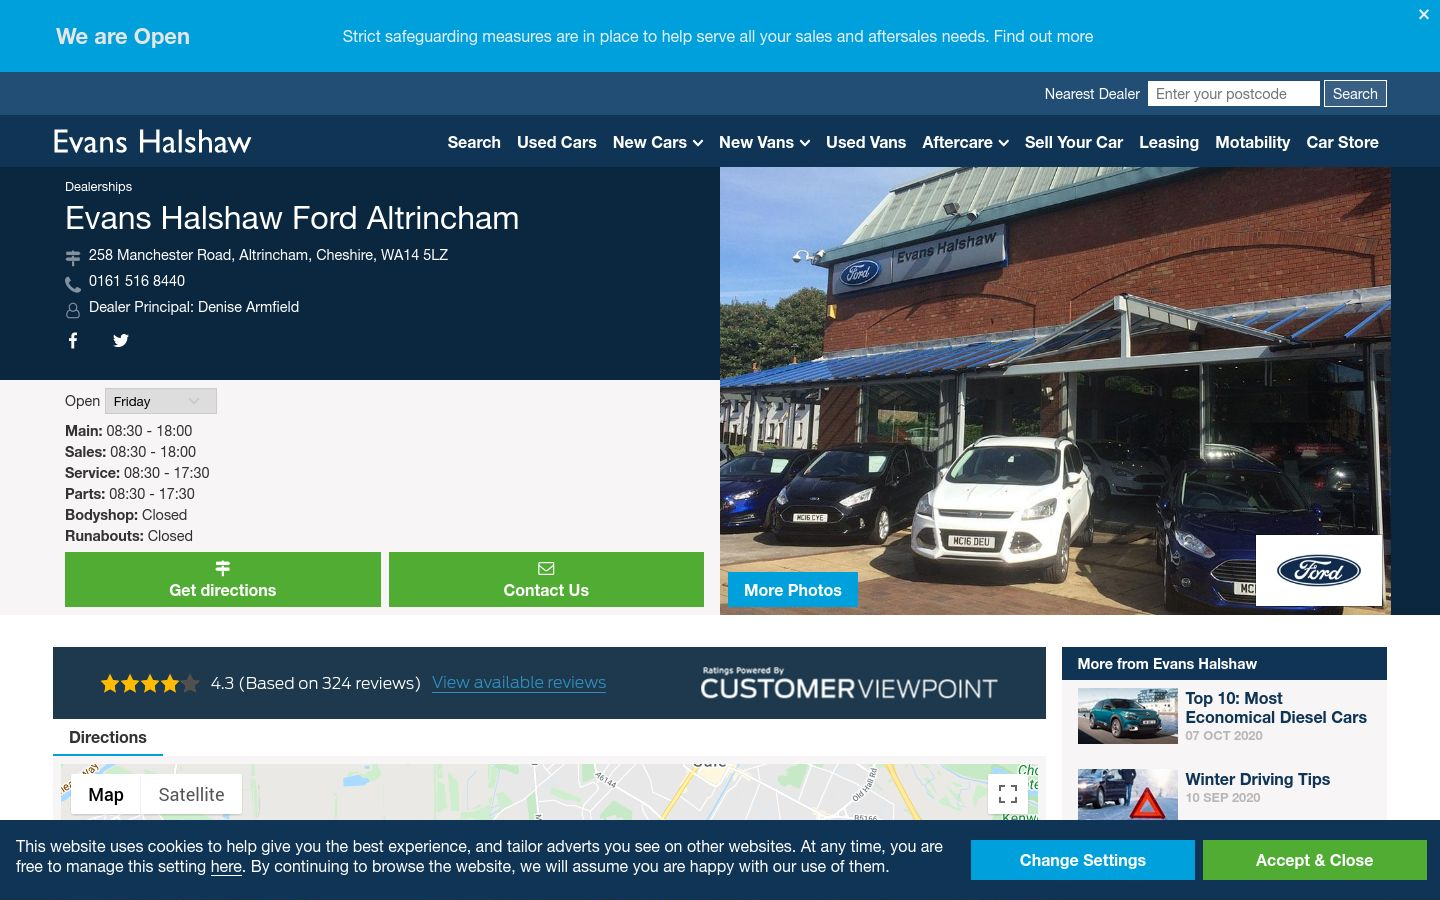Viewport: 1440px width, 900px height.
Task: Toggle fullscreen view on the map
Action: click(1008, 795)
